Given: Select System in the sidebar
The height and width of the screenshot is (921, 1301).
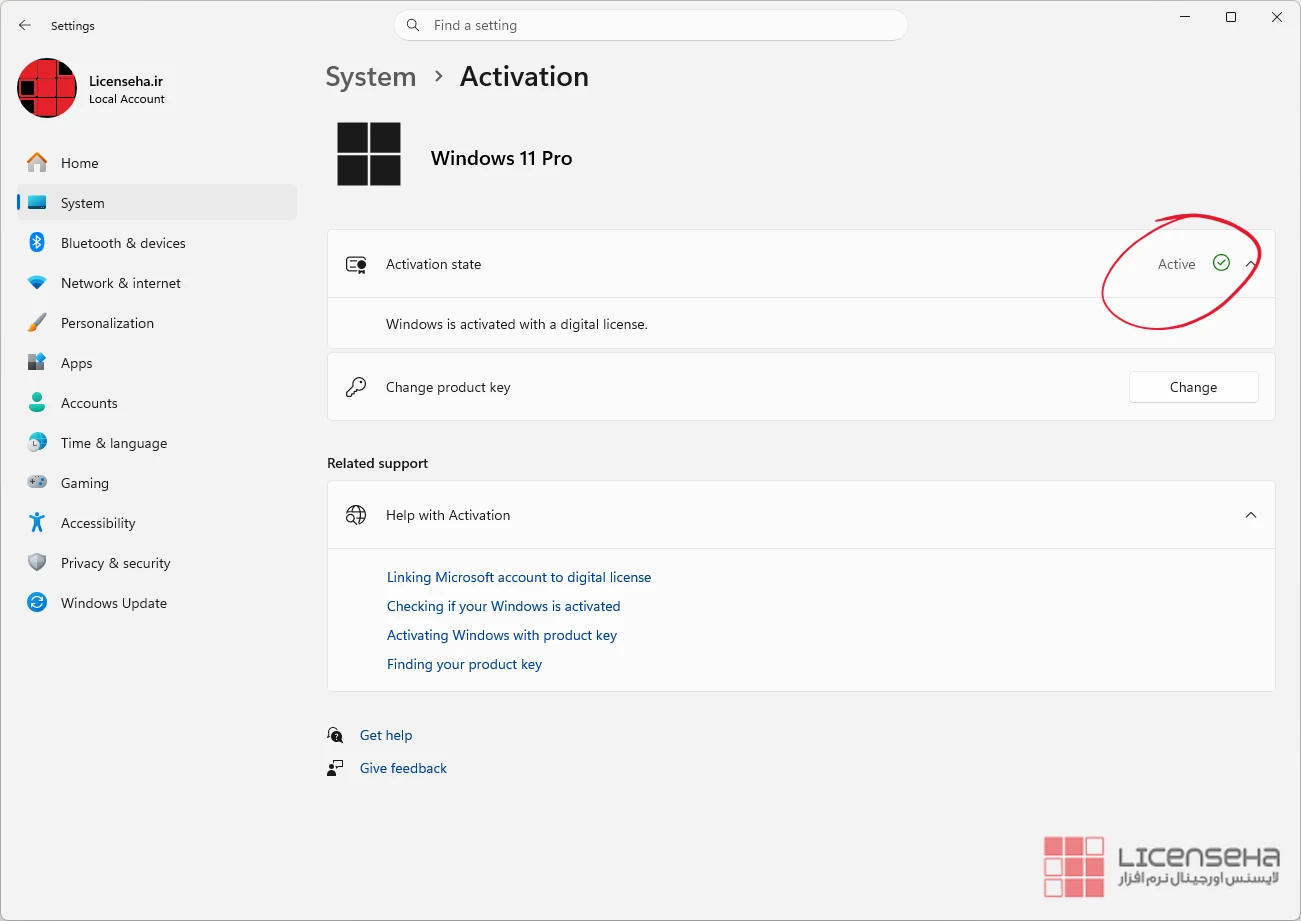Looking at the screenshot, I should (157, 203).
